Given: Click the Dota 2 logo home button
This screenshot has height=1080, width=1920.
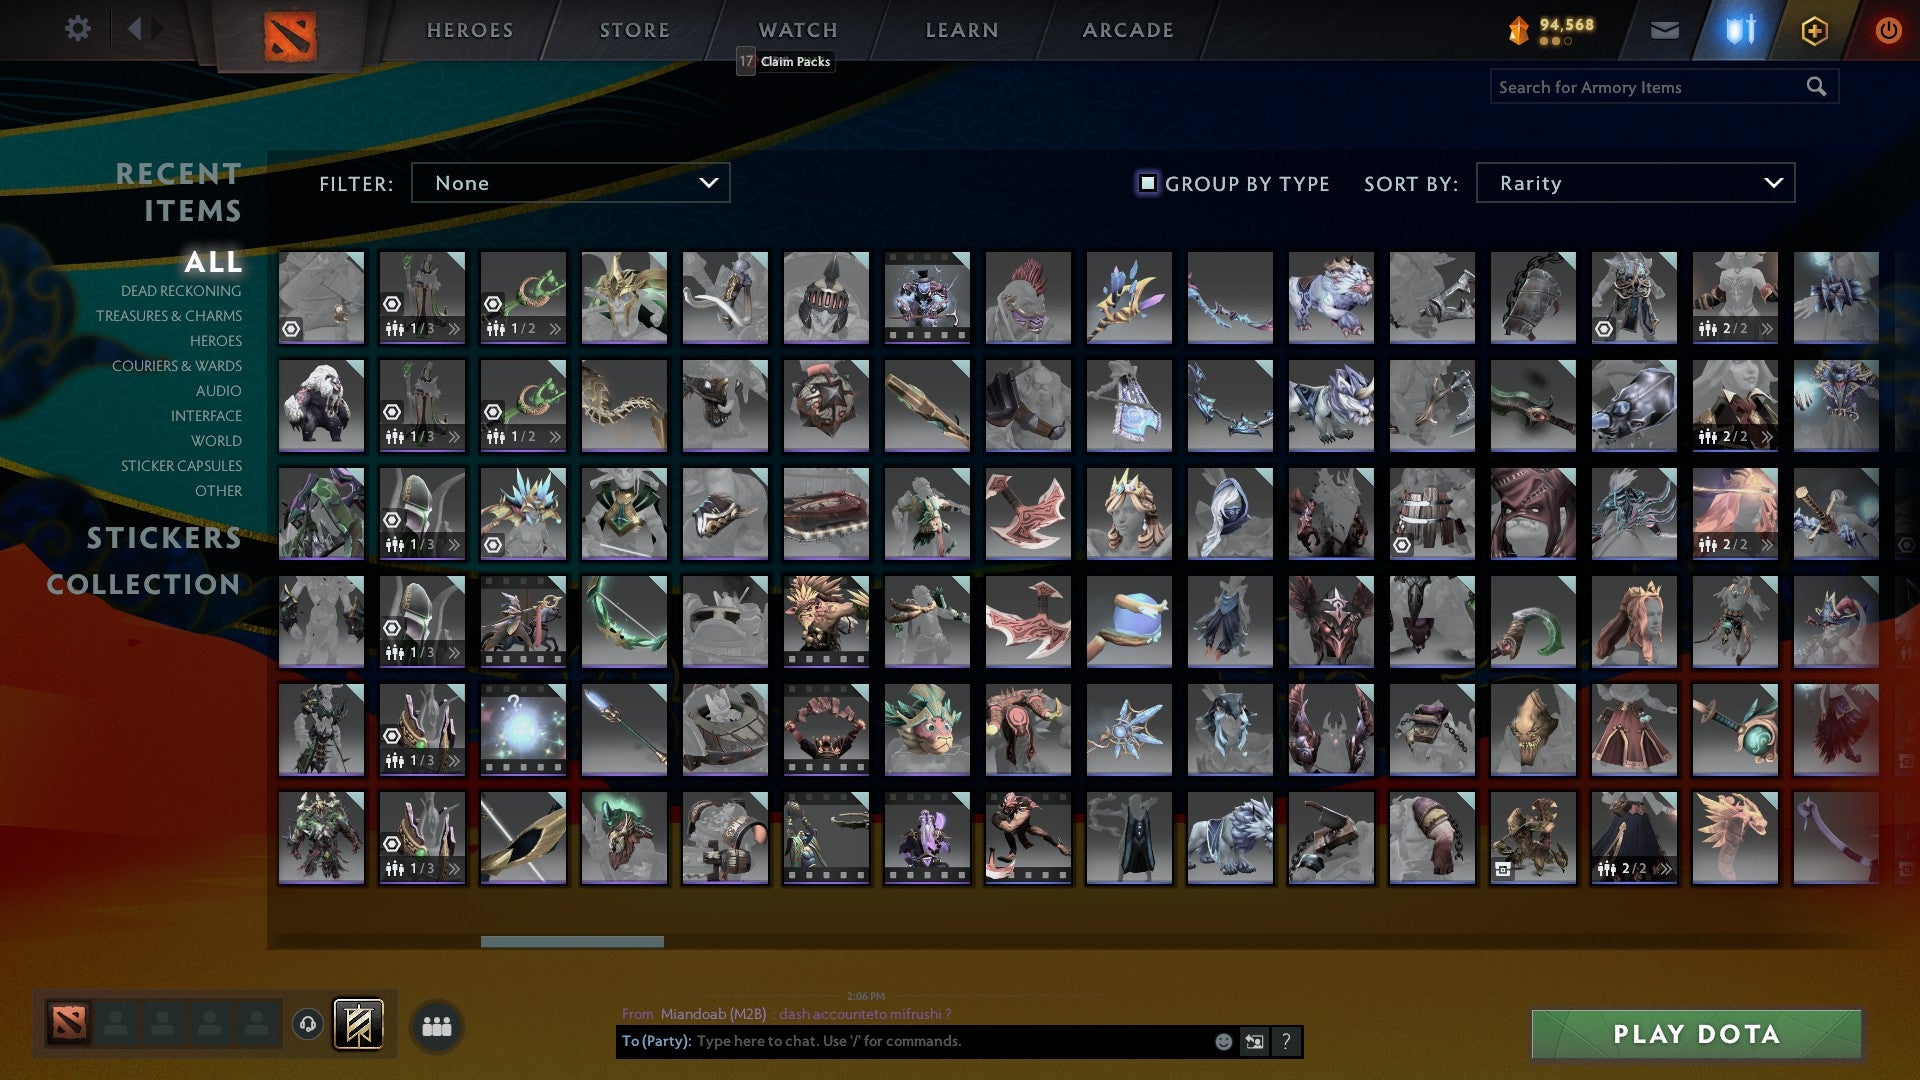Looking at the screenshot, I should [289, 36].
